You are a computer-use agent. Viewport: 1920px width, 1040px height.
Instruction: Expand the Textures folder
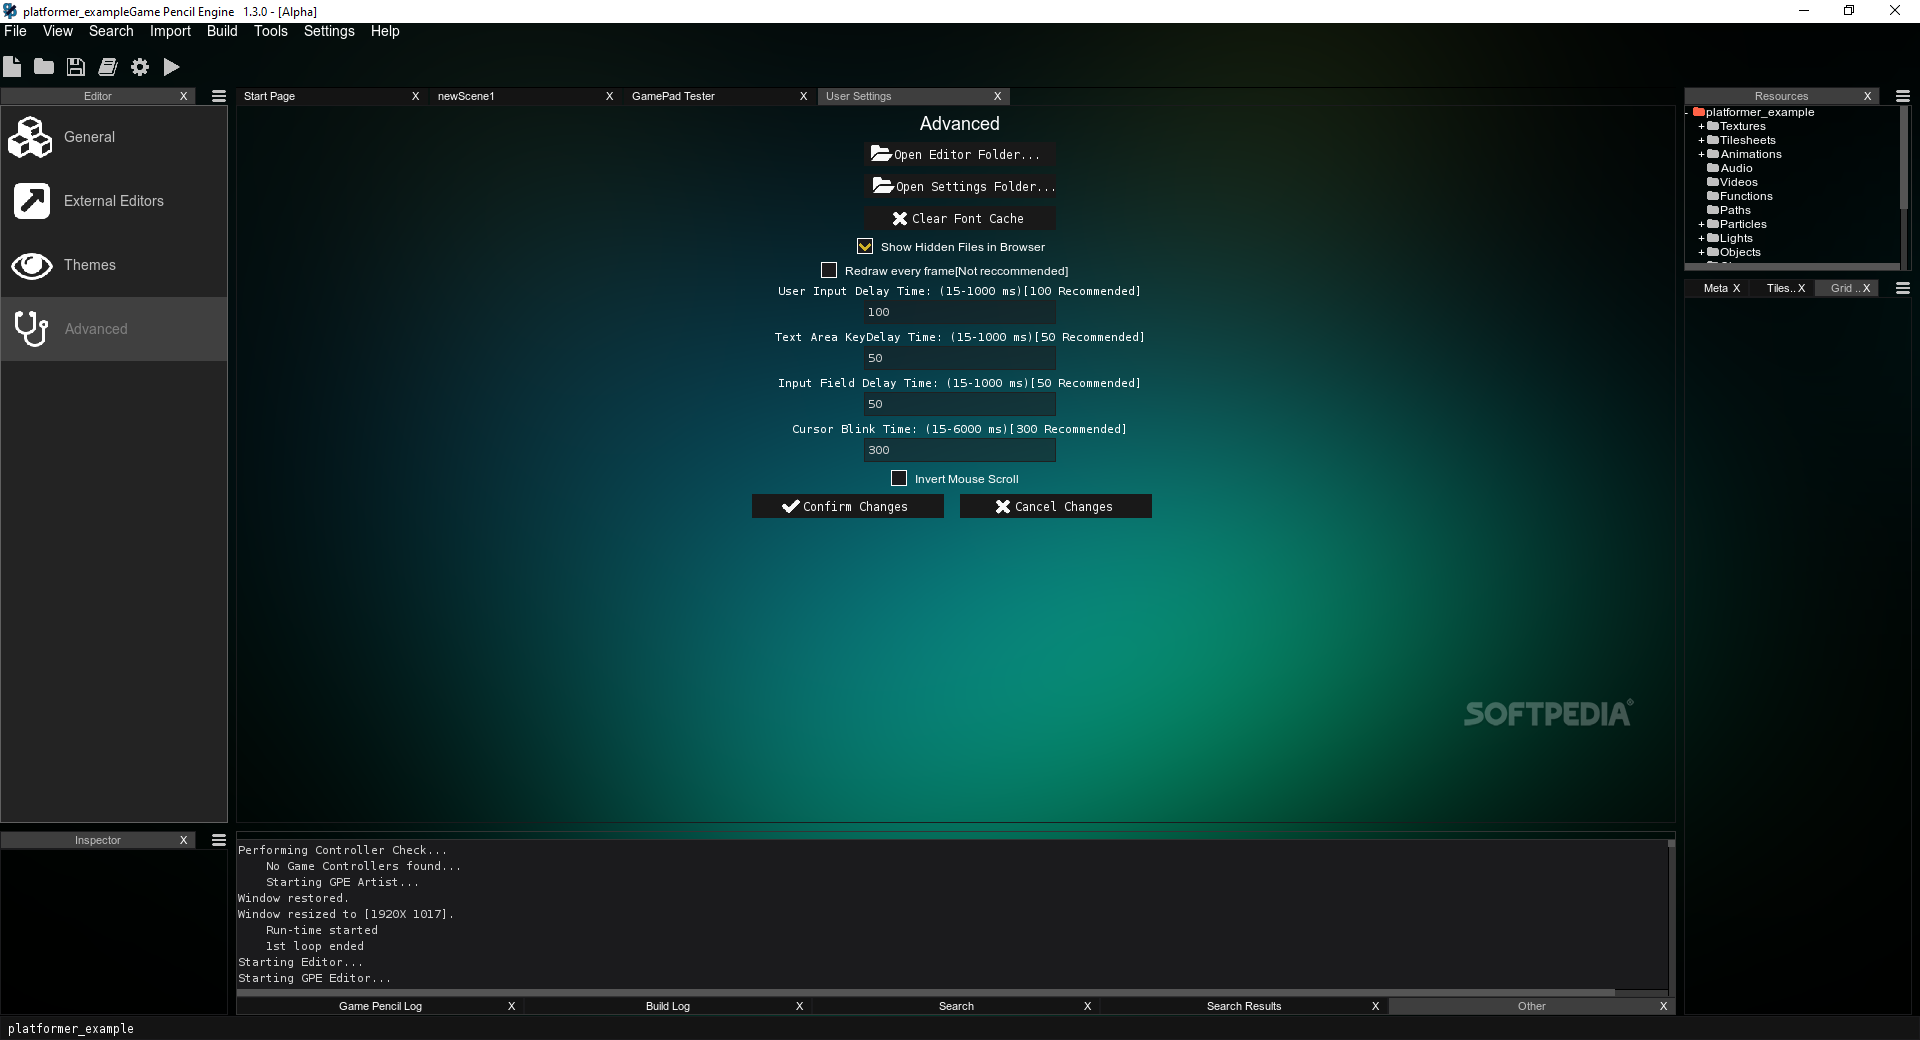point(1701,127)
